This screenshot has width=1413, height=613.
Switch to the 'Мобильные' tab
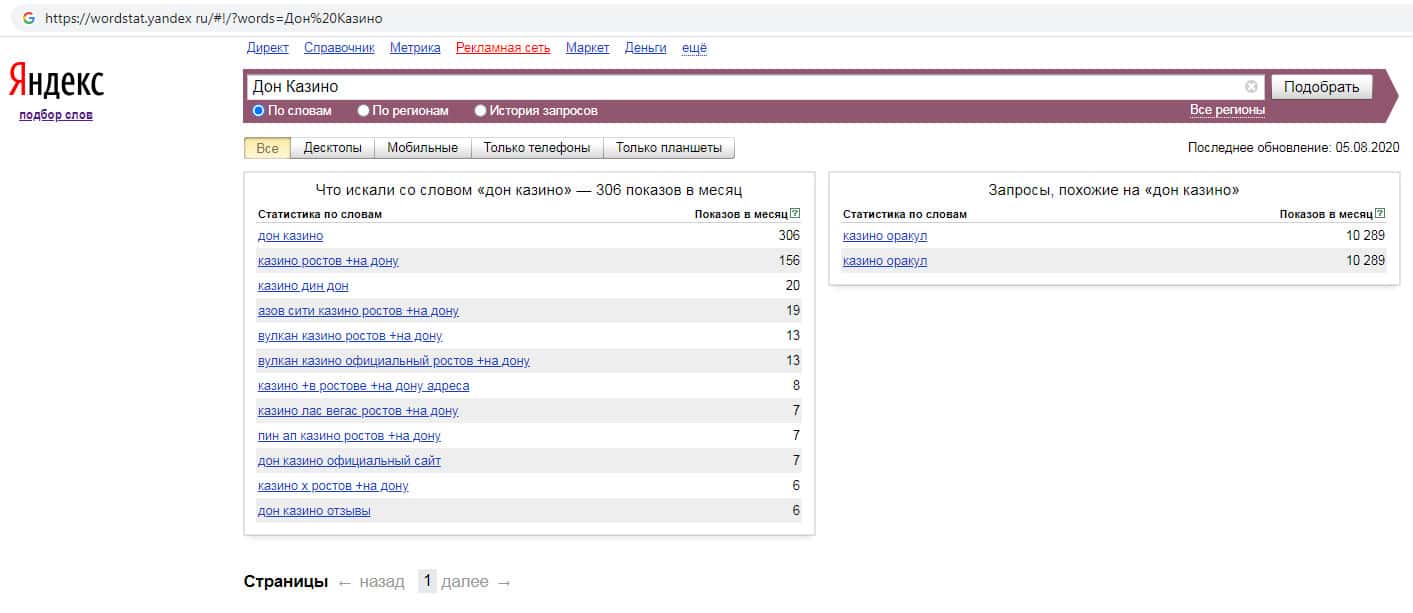pyautogui.click(x=422, y=148)
